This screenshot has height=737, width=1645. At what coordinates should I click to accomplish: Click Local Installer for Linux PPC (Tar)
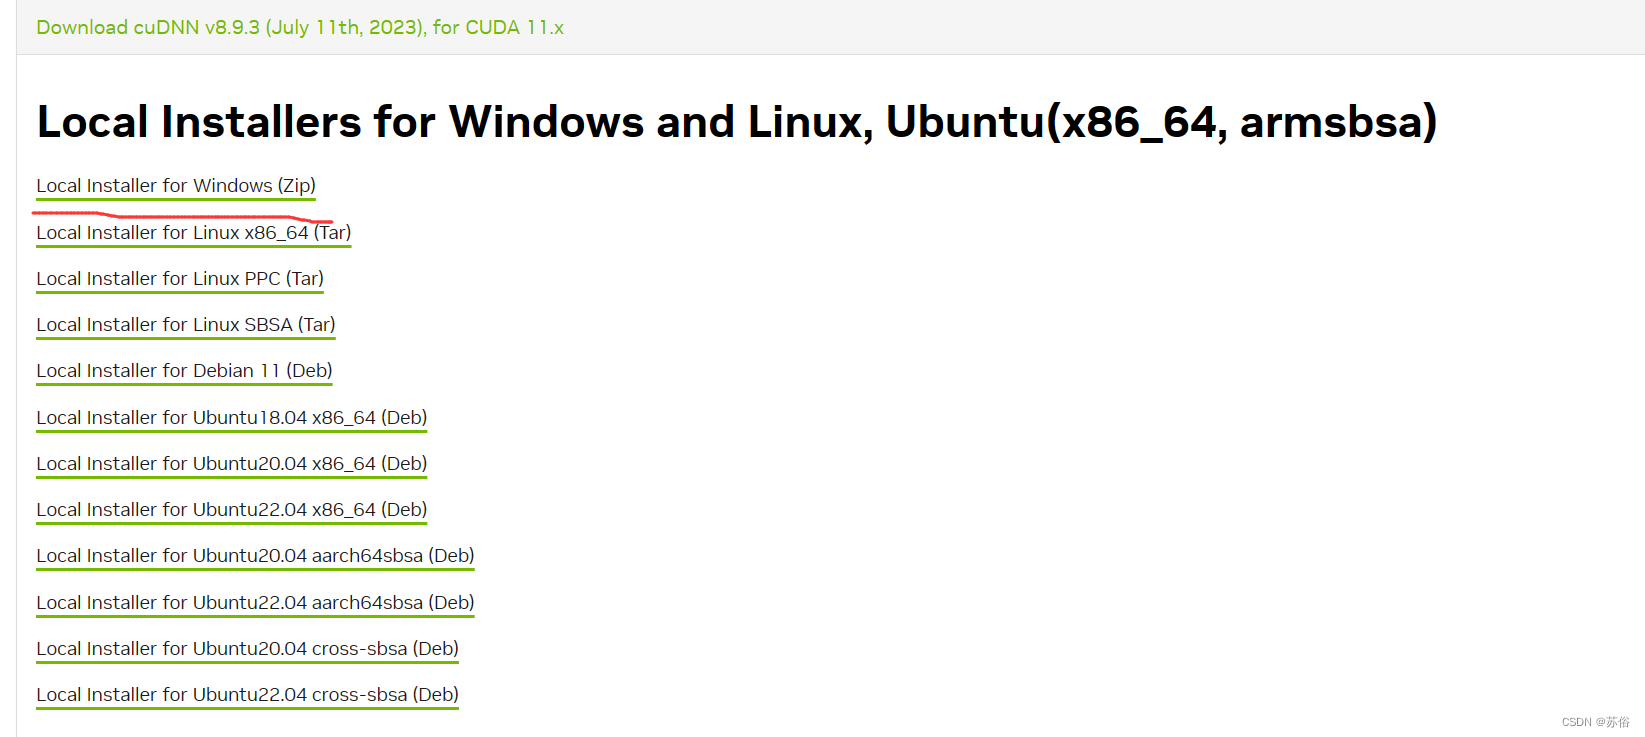179,278
